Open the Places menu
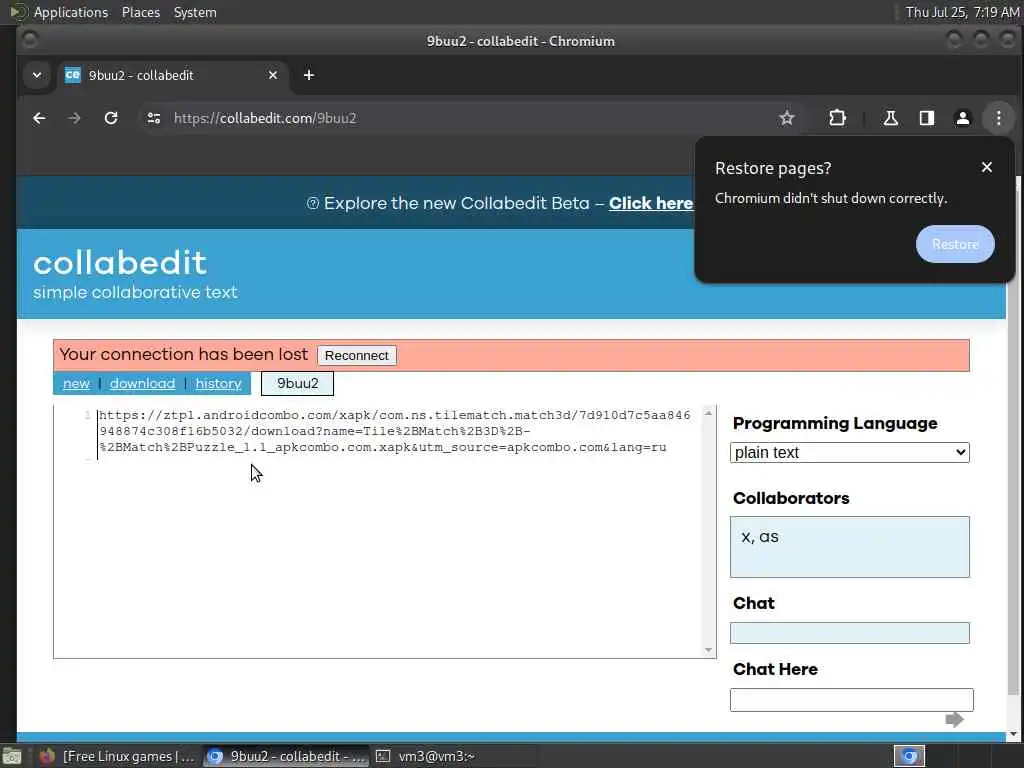The image size is (1024, 768). point(141,12)
